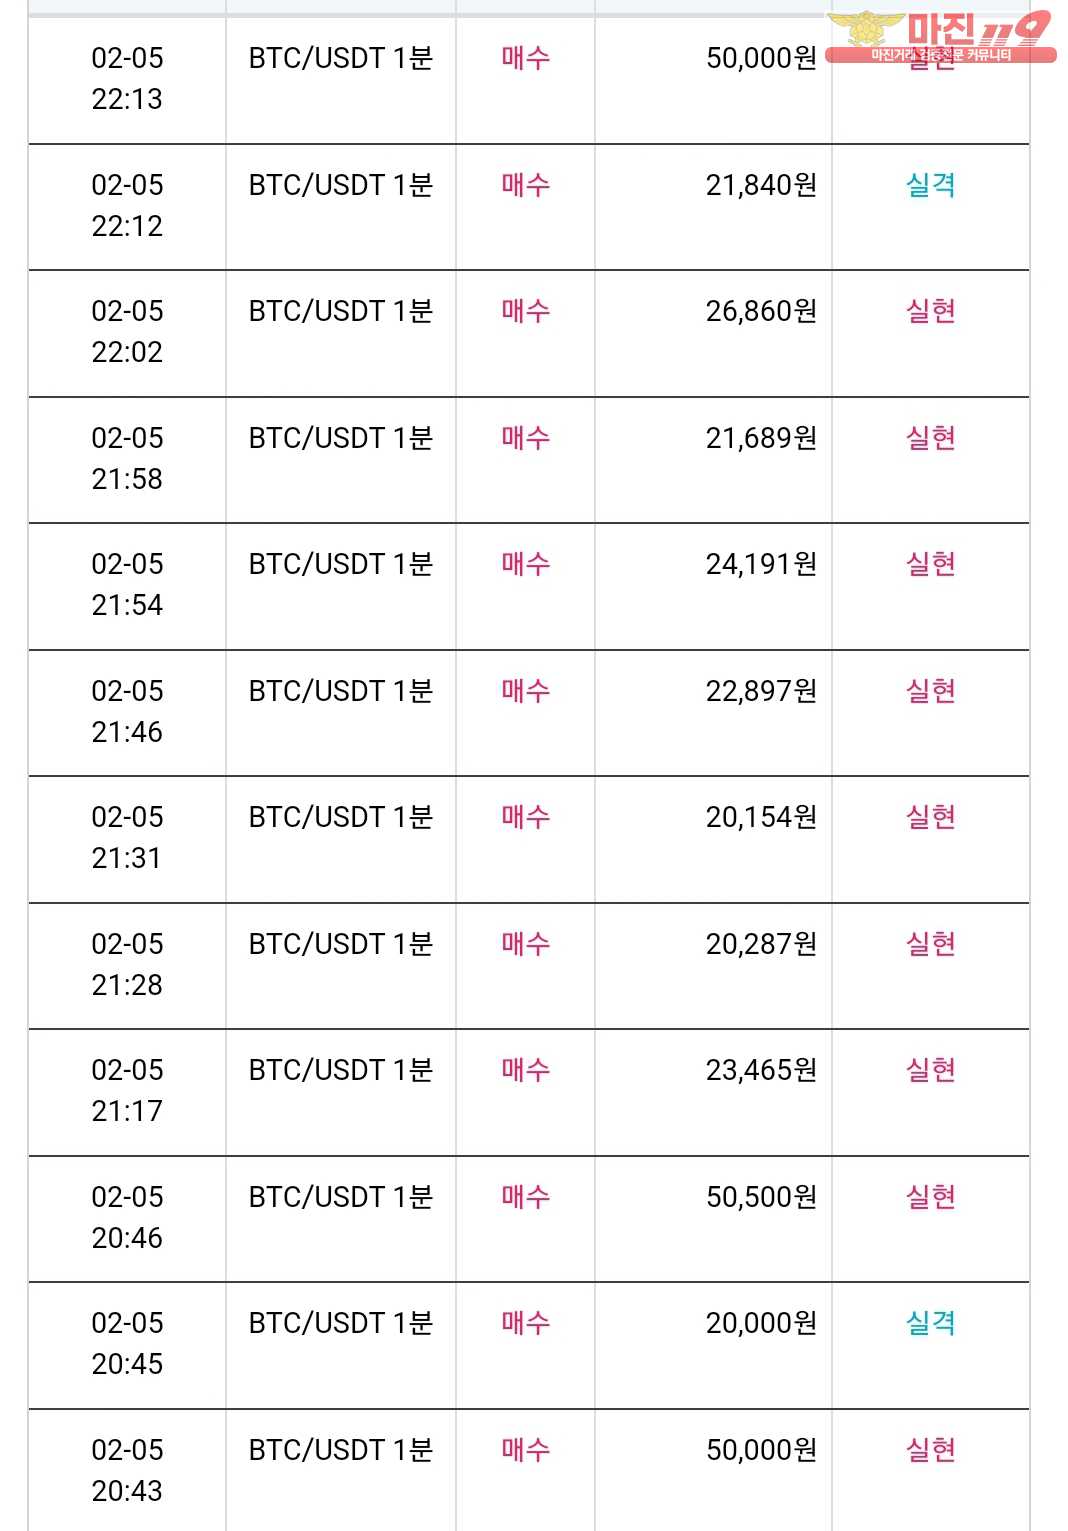The image size is (1068, 1531).
Task: Click the 50,000원 amount in the 22:13 row
Action: (x=761, y=58)
